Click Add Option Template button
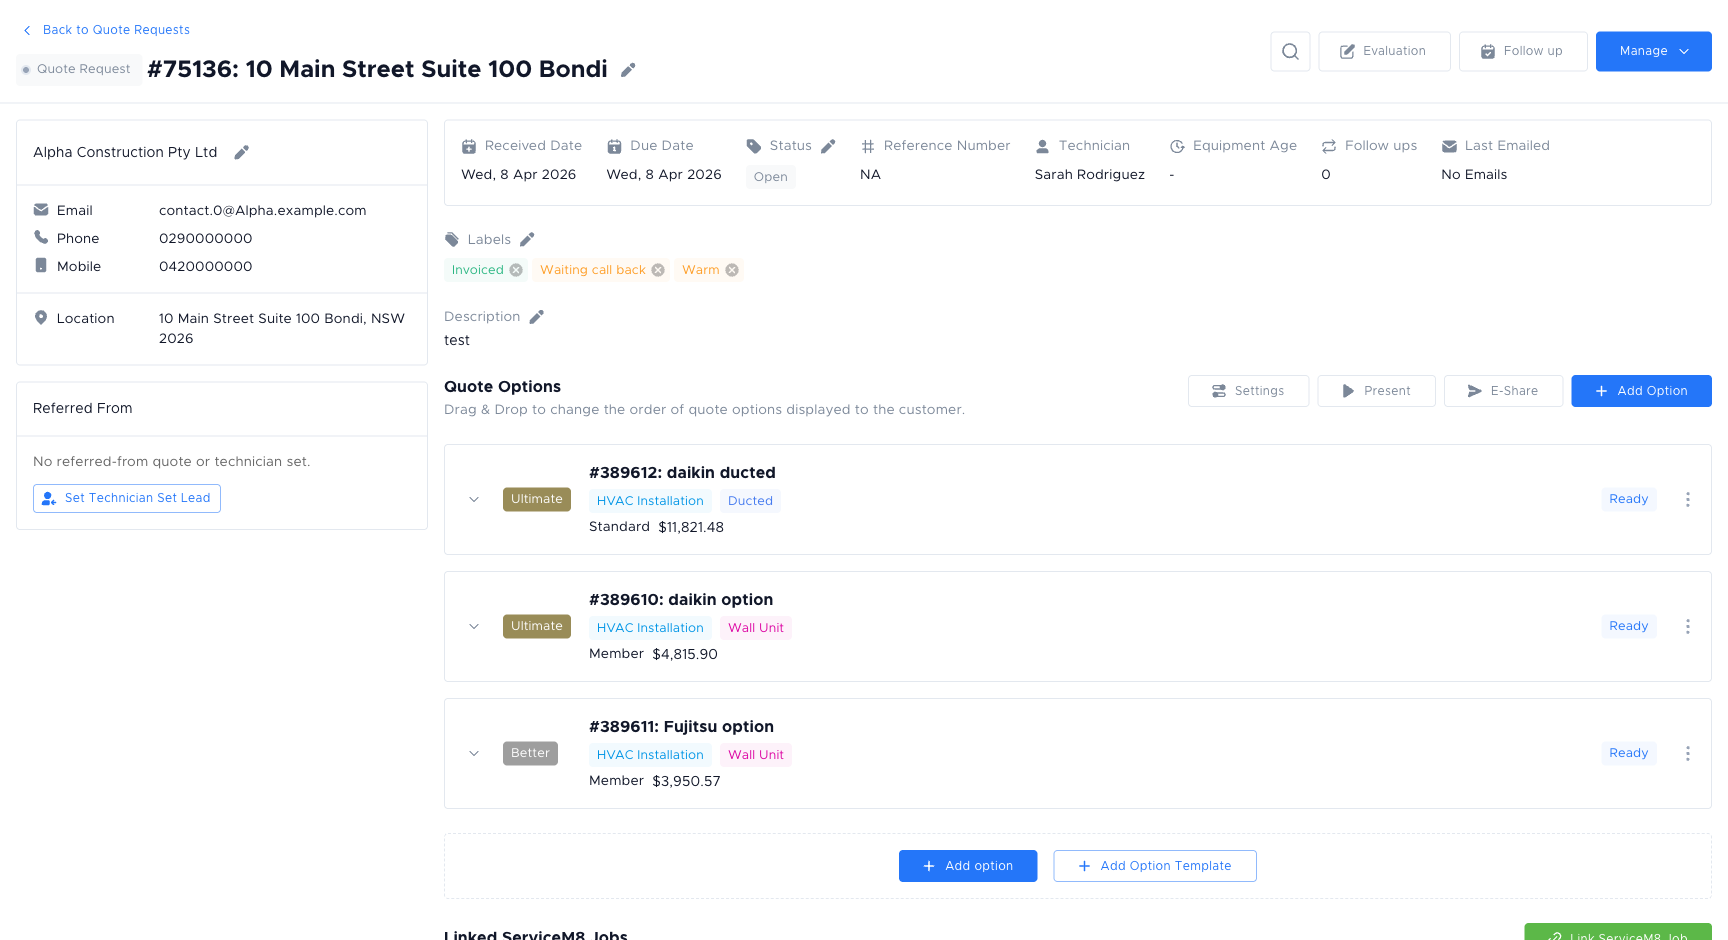The image size is (1728, 940). (x=1154, y=866)
